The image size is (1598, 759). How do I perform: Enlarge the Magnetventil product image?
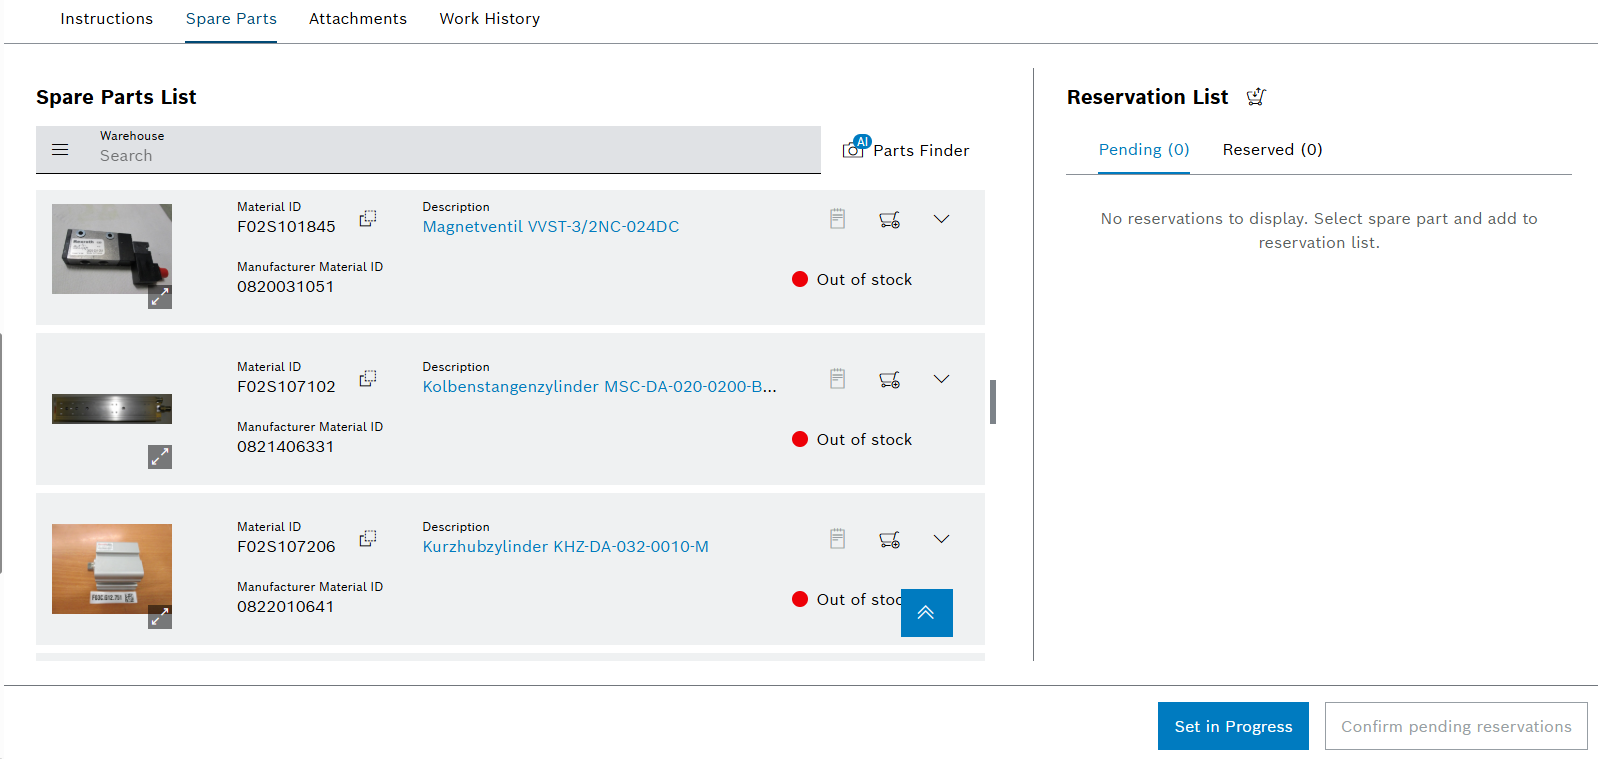point(160,297)
